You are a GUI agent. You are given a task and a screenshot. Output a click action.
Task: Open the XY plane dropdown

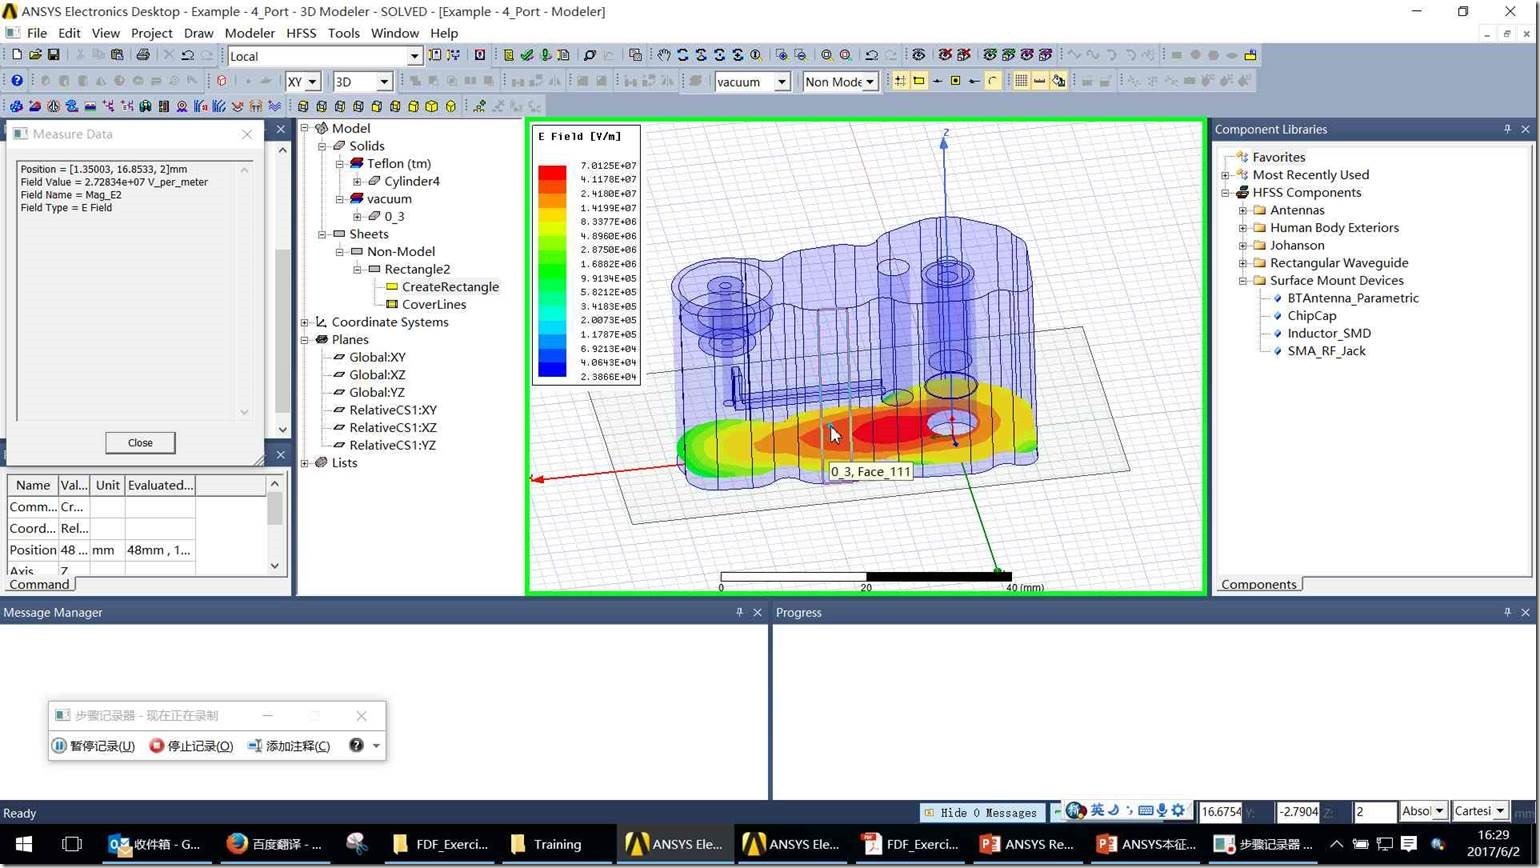(x=312, y=82)
